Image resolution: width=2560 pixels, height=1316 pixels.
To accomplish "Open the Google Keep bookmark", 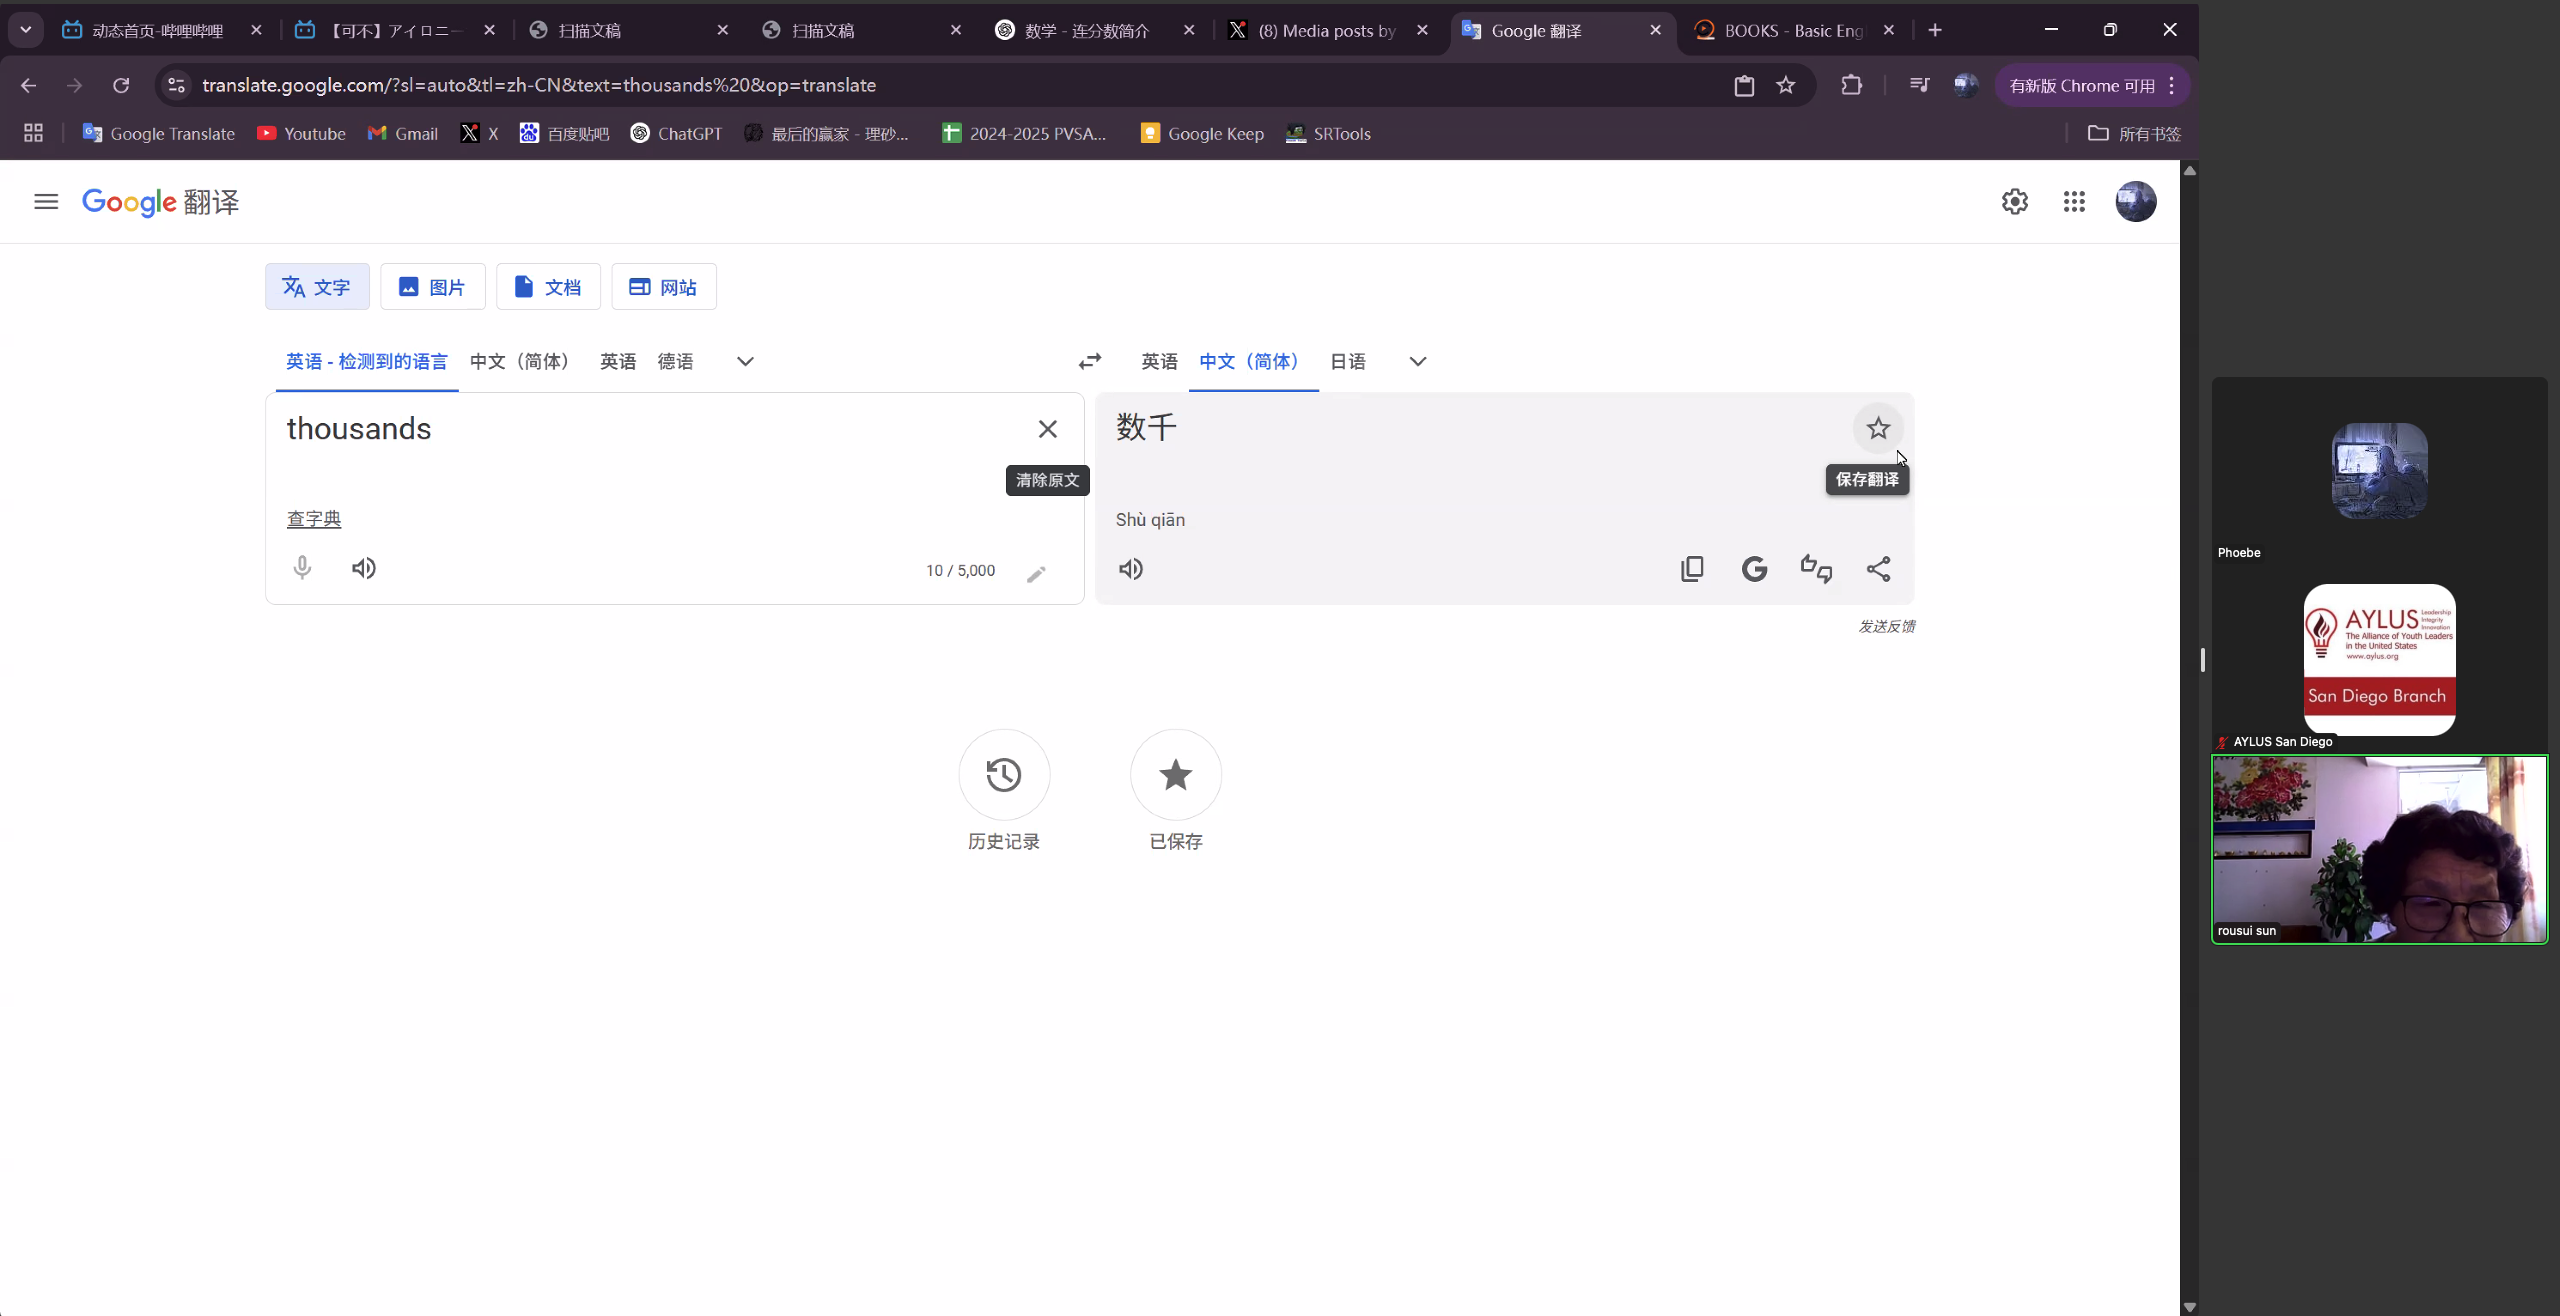I will [1202, 134].
